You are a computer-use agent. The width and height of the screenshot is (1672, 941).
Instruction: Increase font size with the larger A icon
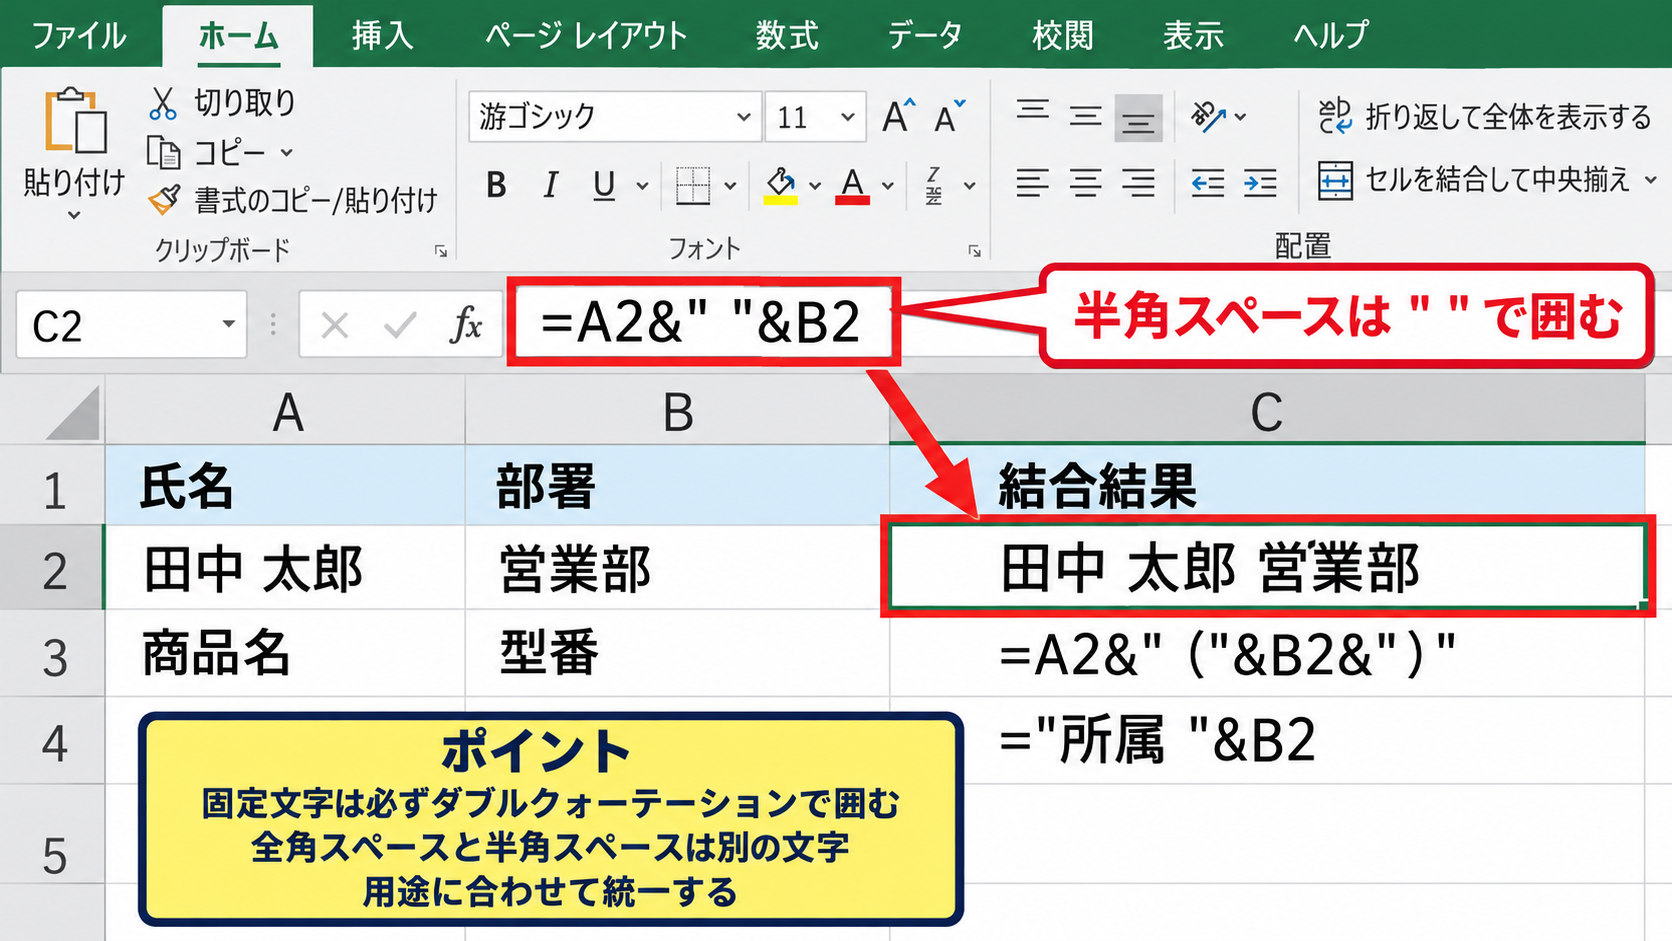[x=899, y=117]
